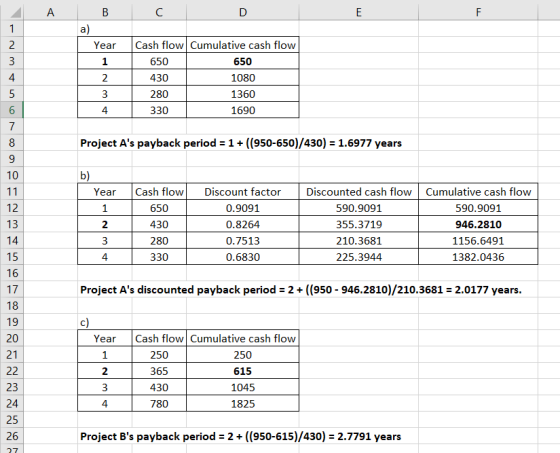Screen dimensions: 560x453
Task: Select discount factor 0.9091 cell
Action: click(242, 208)
